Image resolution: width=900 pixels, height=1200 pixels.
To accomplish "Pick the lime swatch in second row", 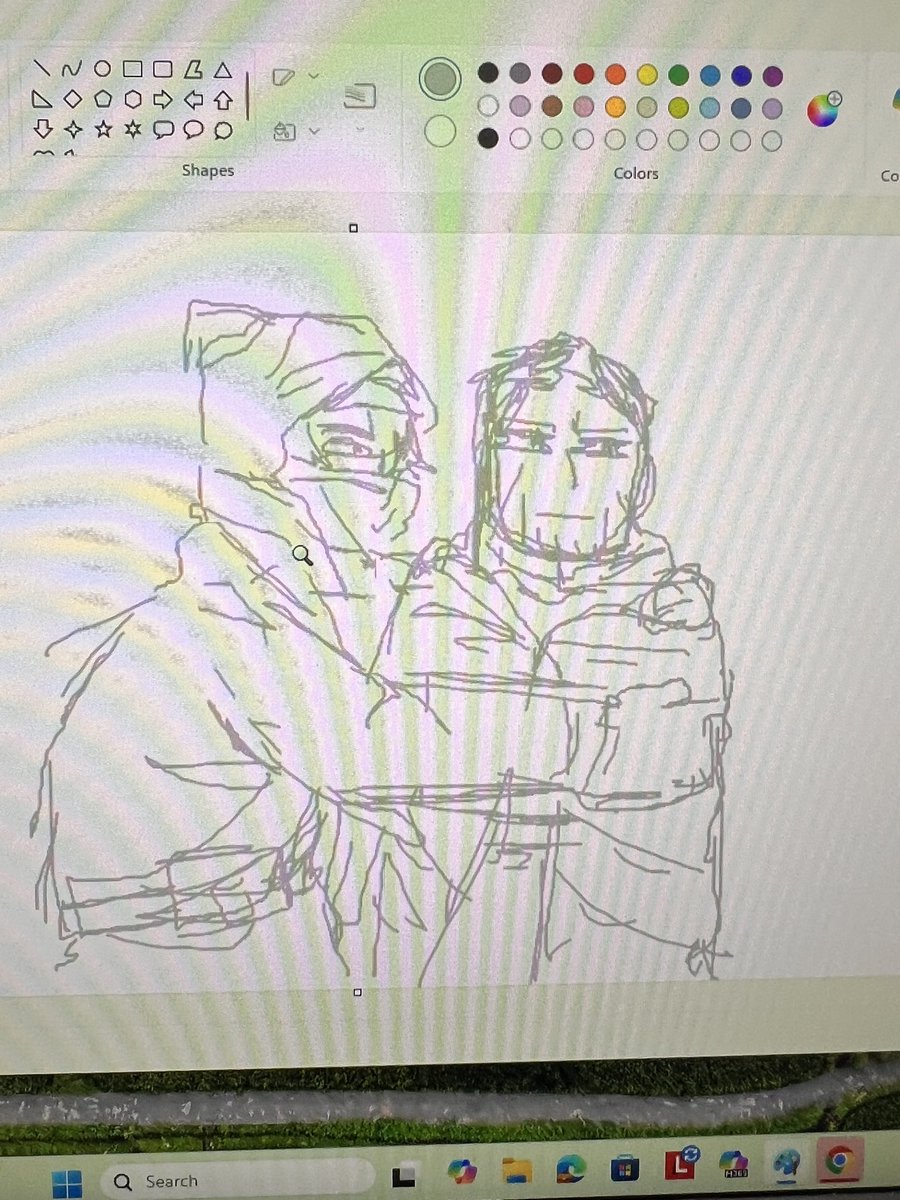I will coord(679,107).
